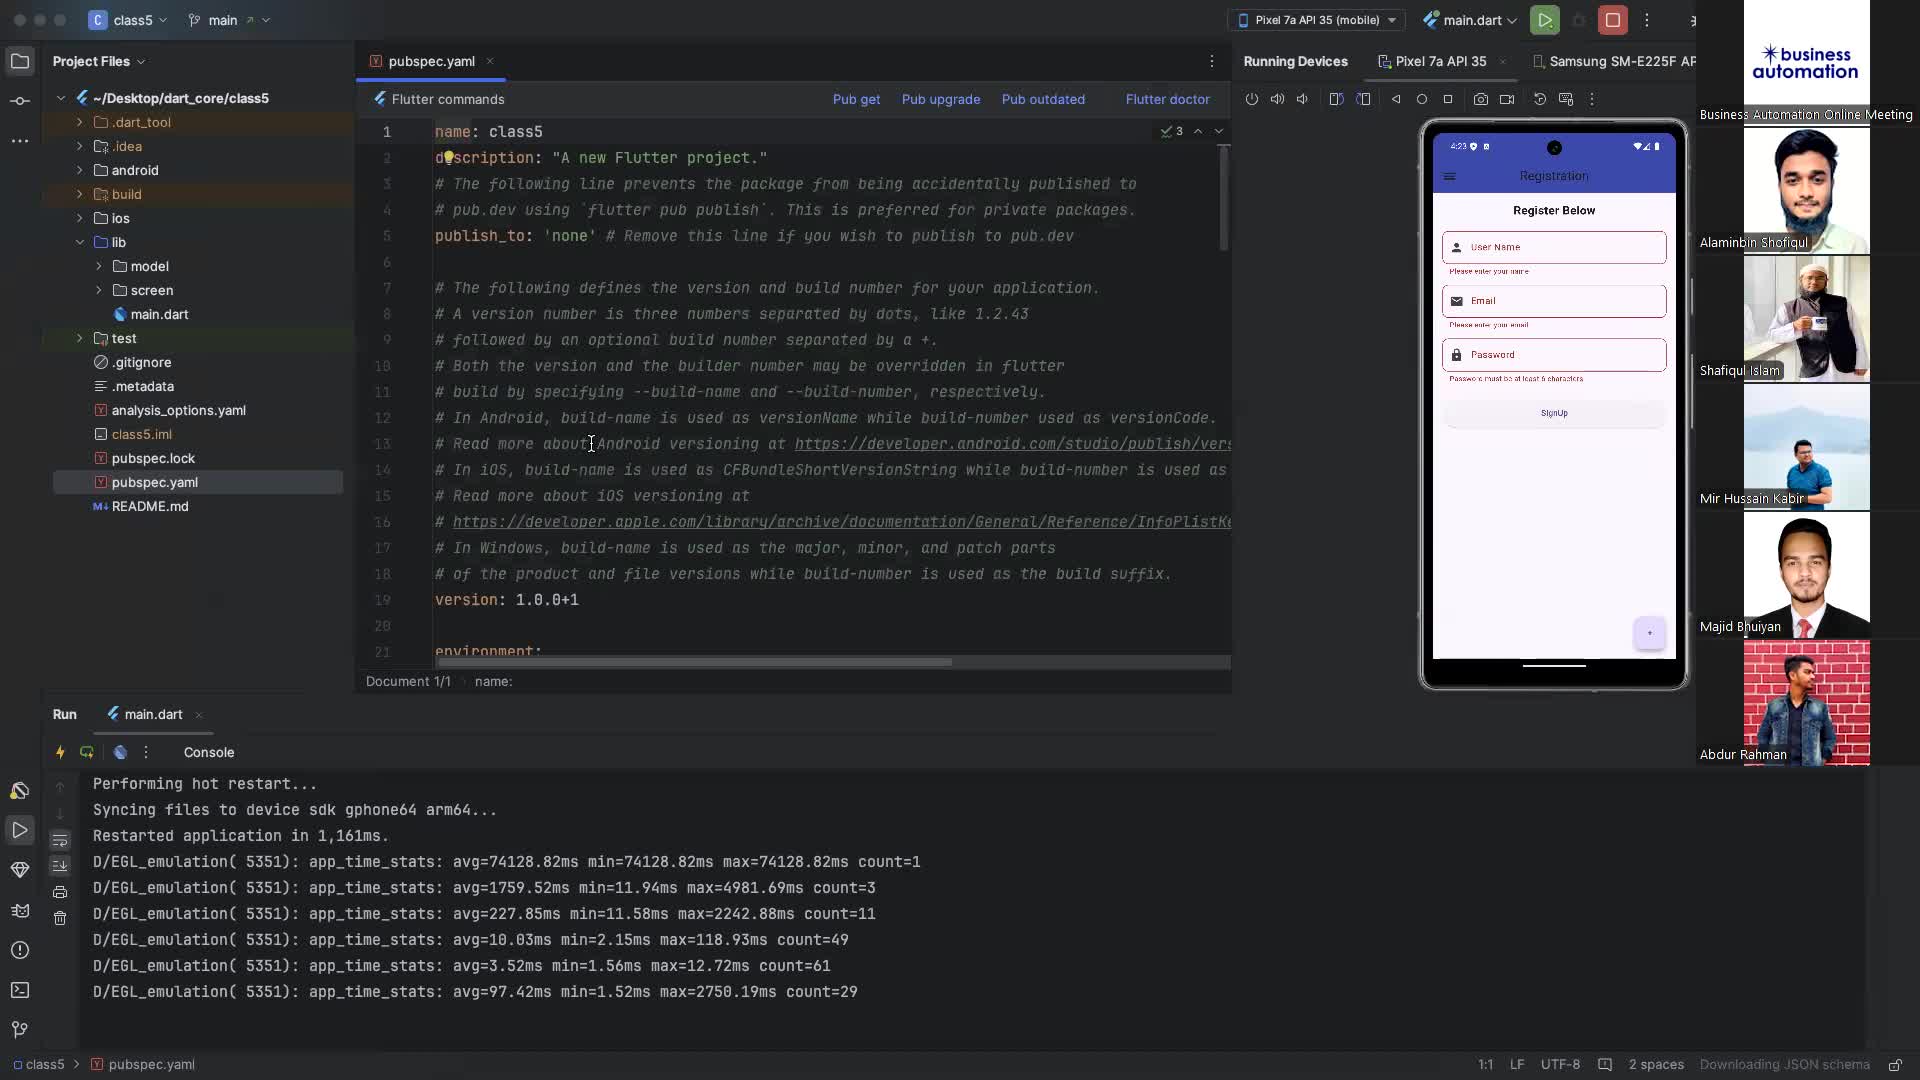
Task: Open the Pixel 7a API 35 device selector
Action: (1316, 20)
